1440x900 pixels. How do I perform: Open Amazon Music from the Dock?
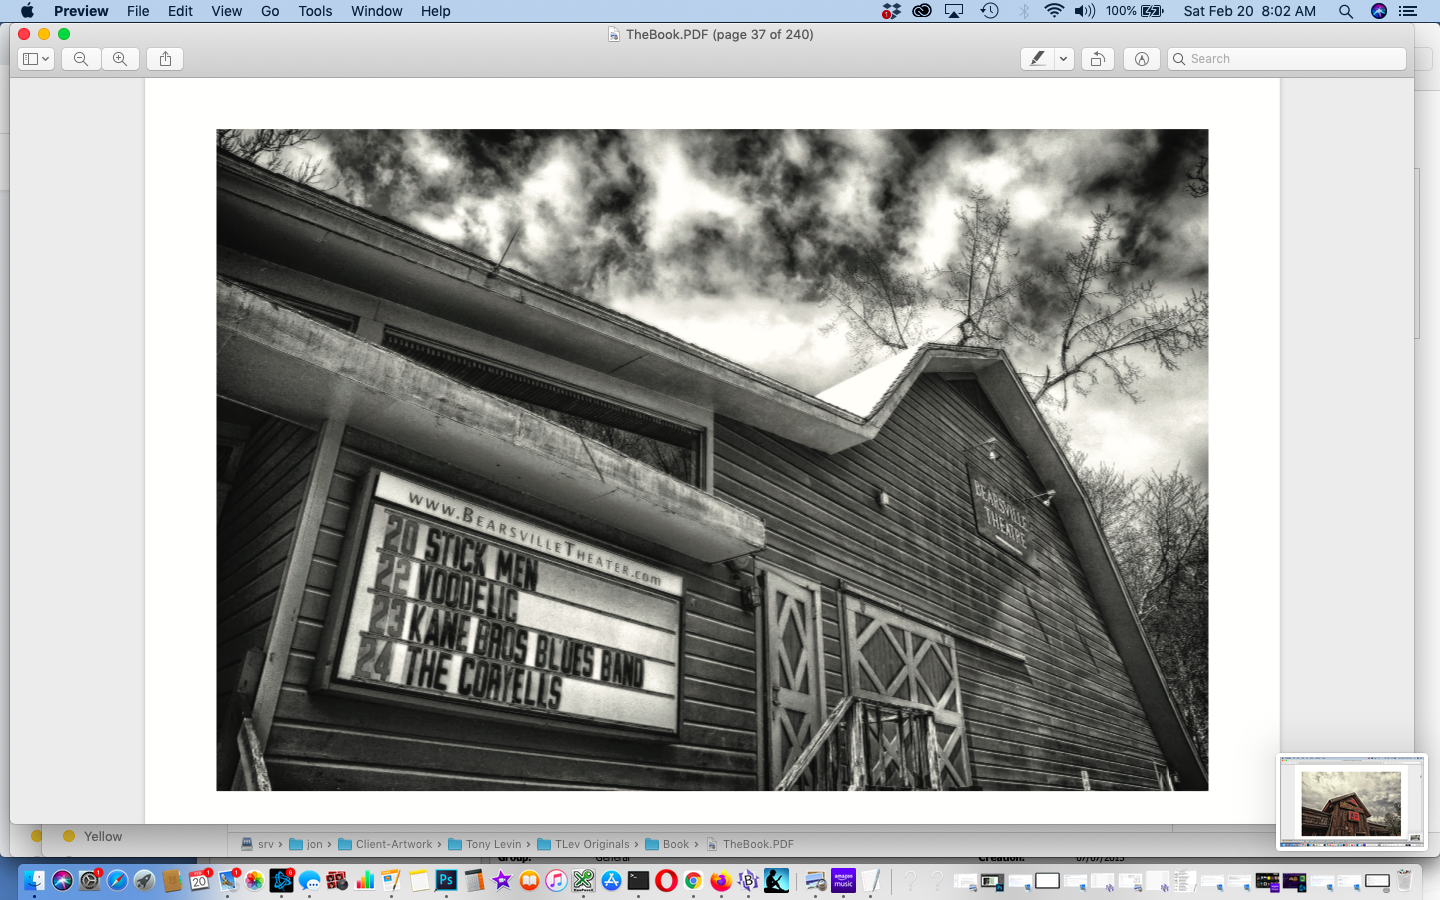tap(843, 880)
